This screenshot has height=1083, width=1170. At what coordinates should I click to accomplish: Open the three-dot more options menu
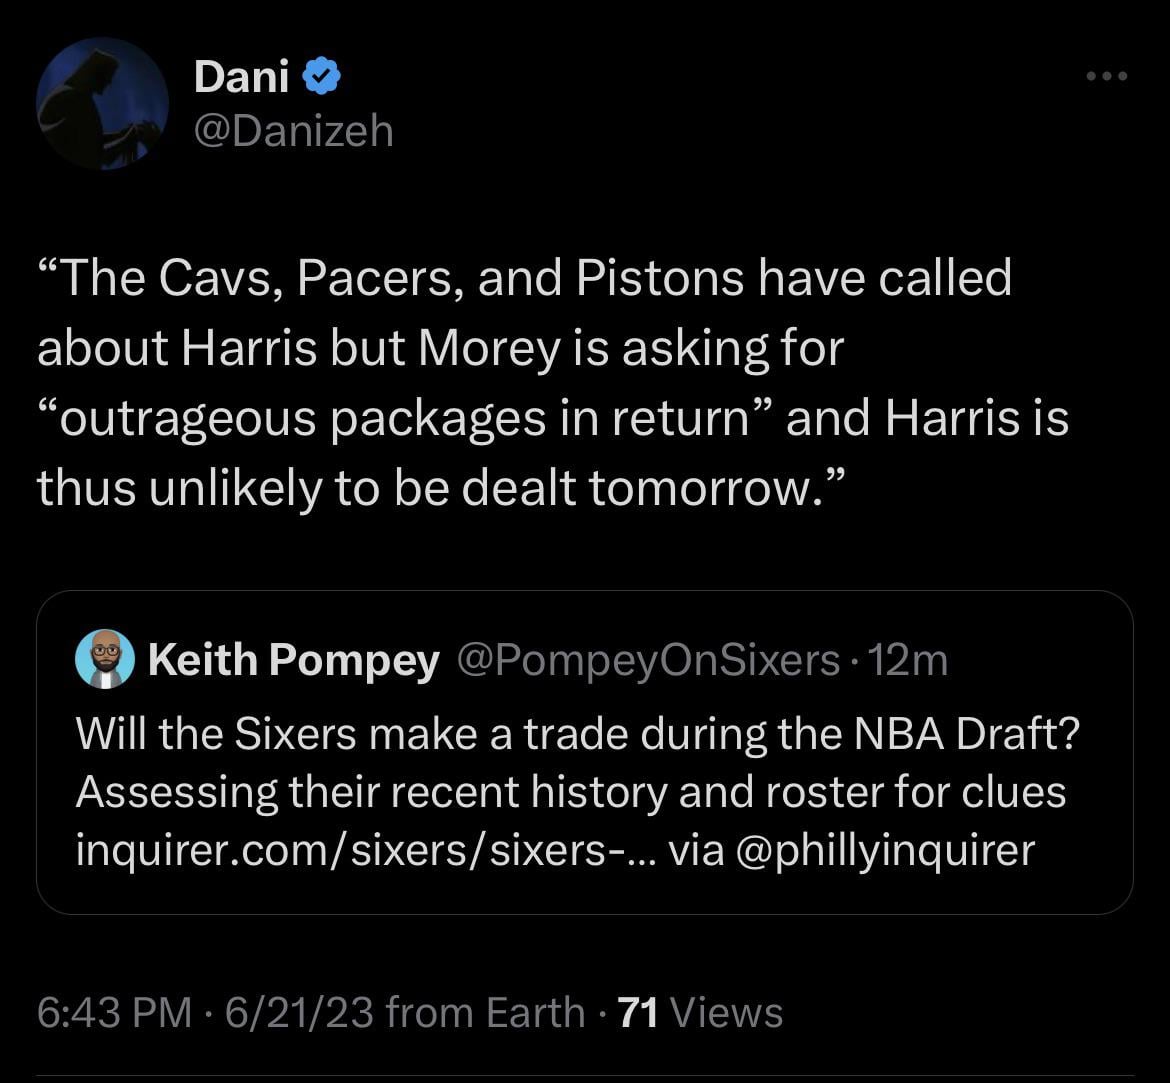(x=1108, y=76)
